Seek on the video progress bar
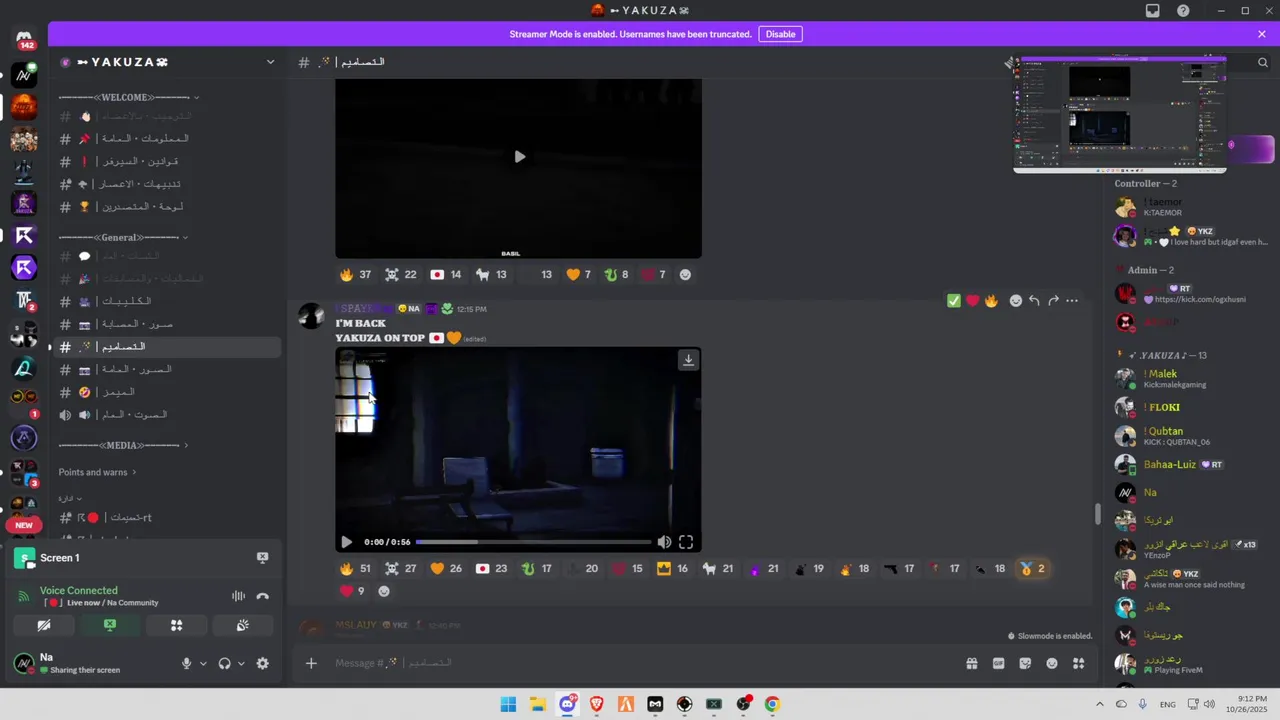1280x720 pixels. tap(533, 542)
